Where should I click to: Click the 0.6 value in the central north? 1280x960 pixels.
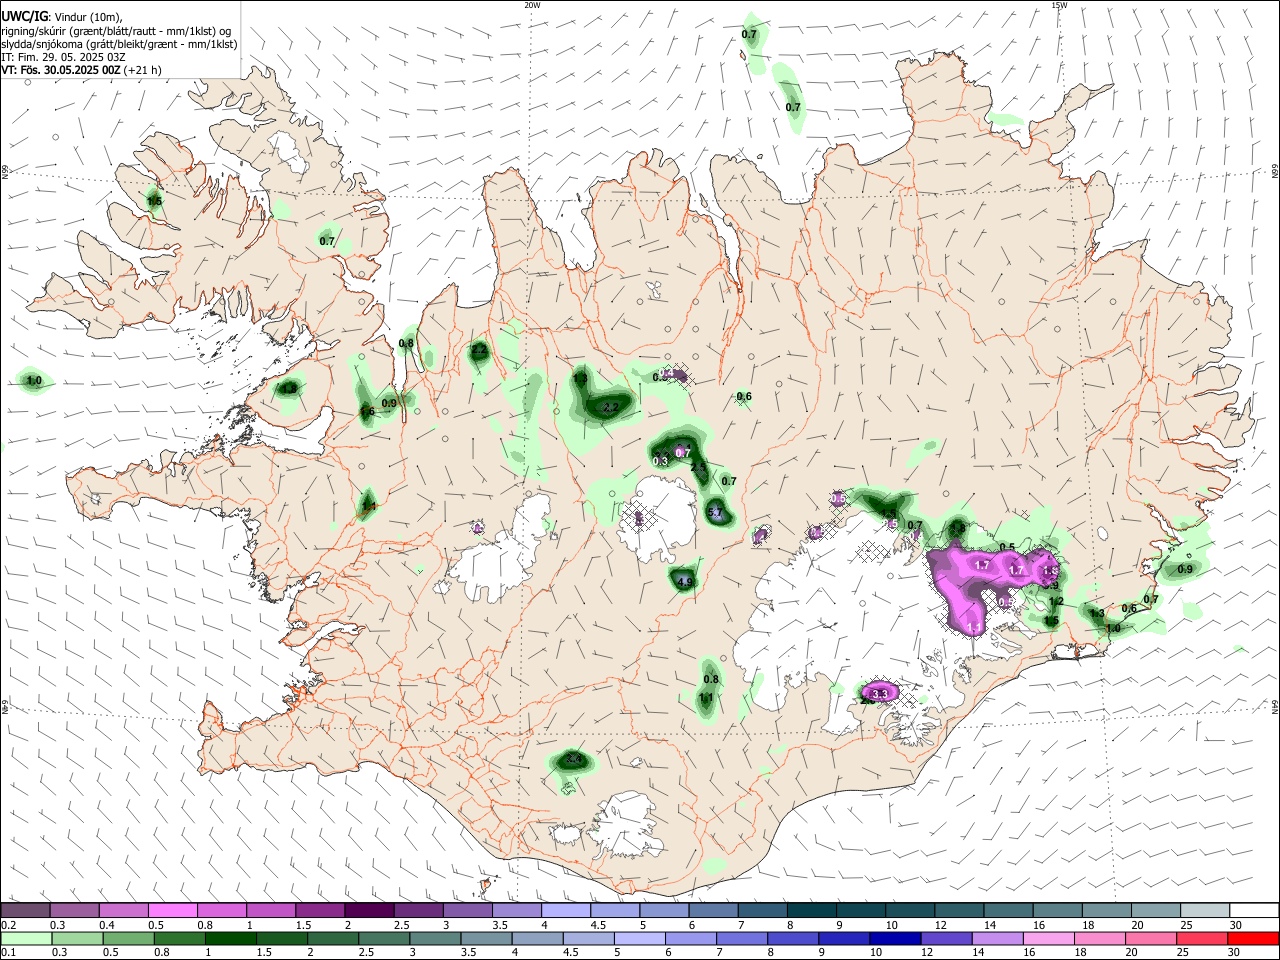[x=744, y=397]
